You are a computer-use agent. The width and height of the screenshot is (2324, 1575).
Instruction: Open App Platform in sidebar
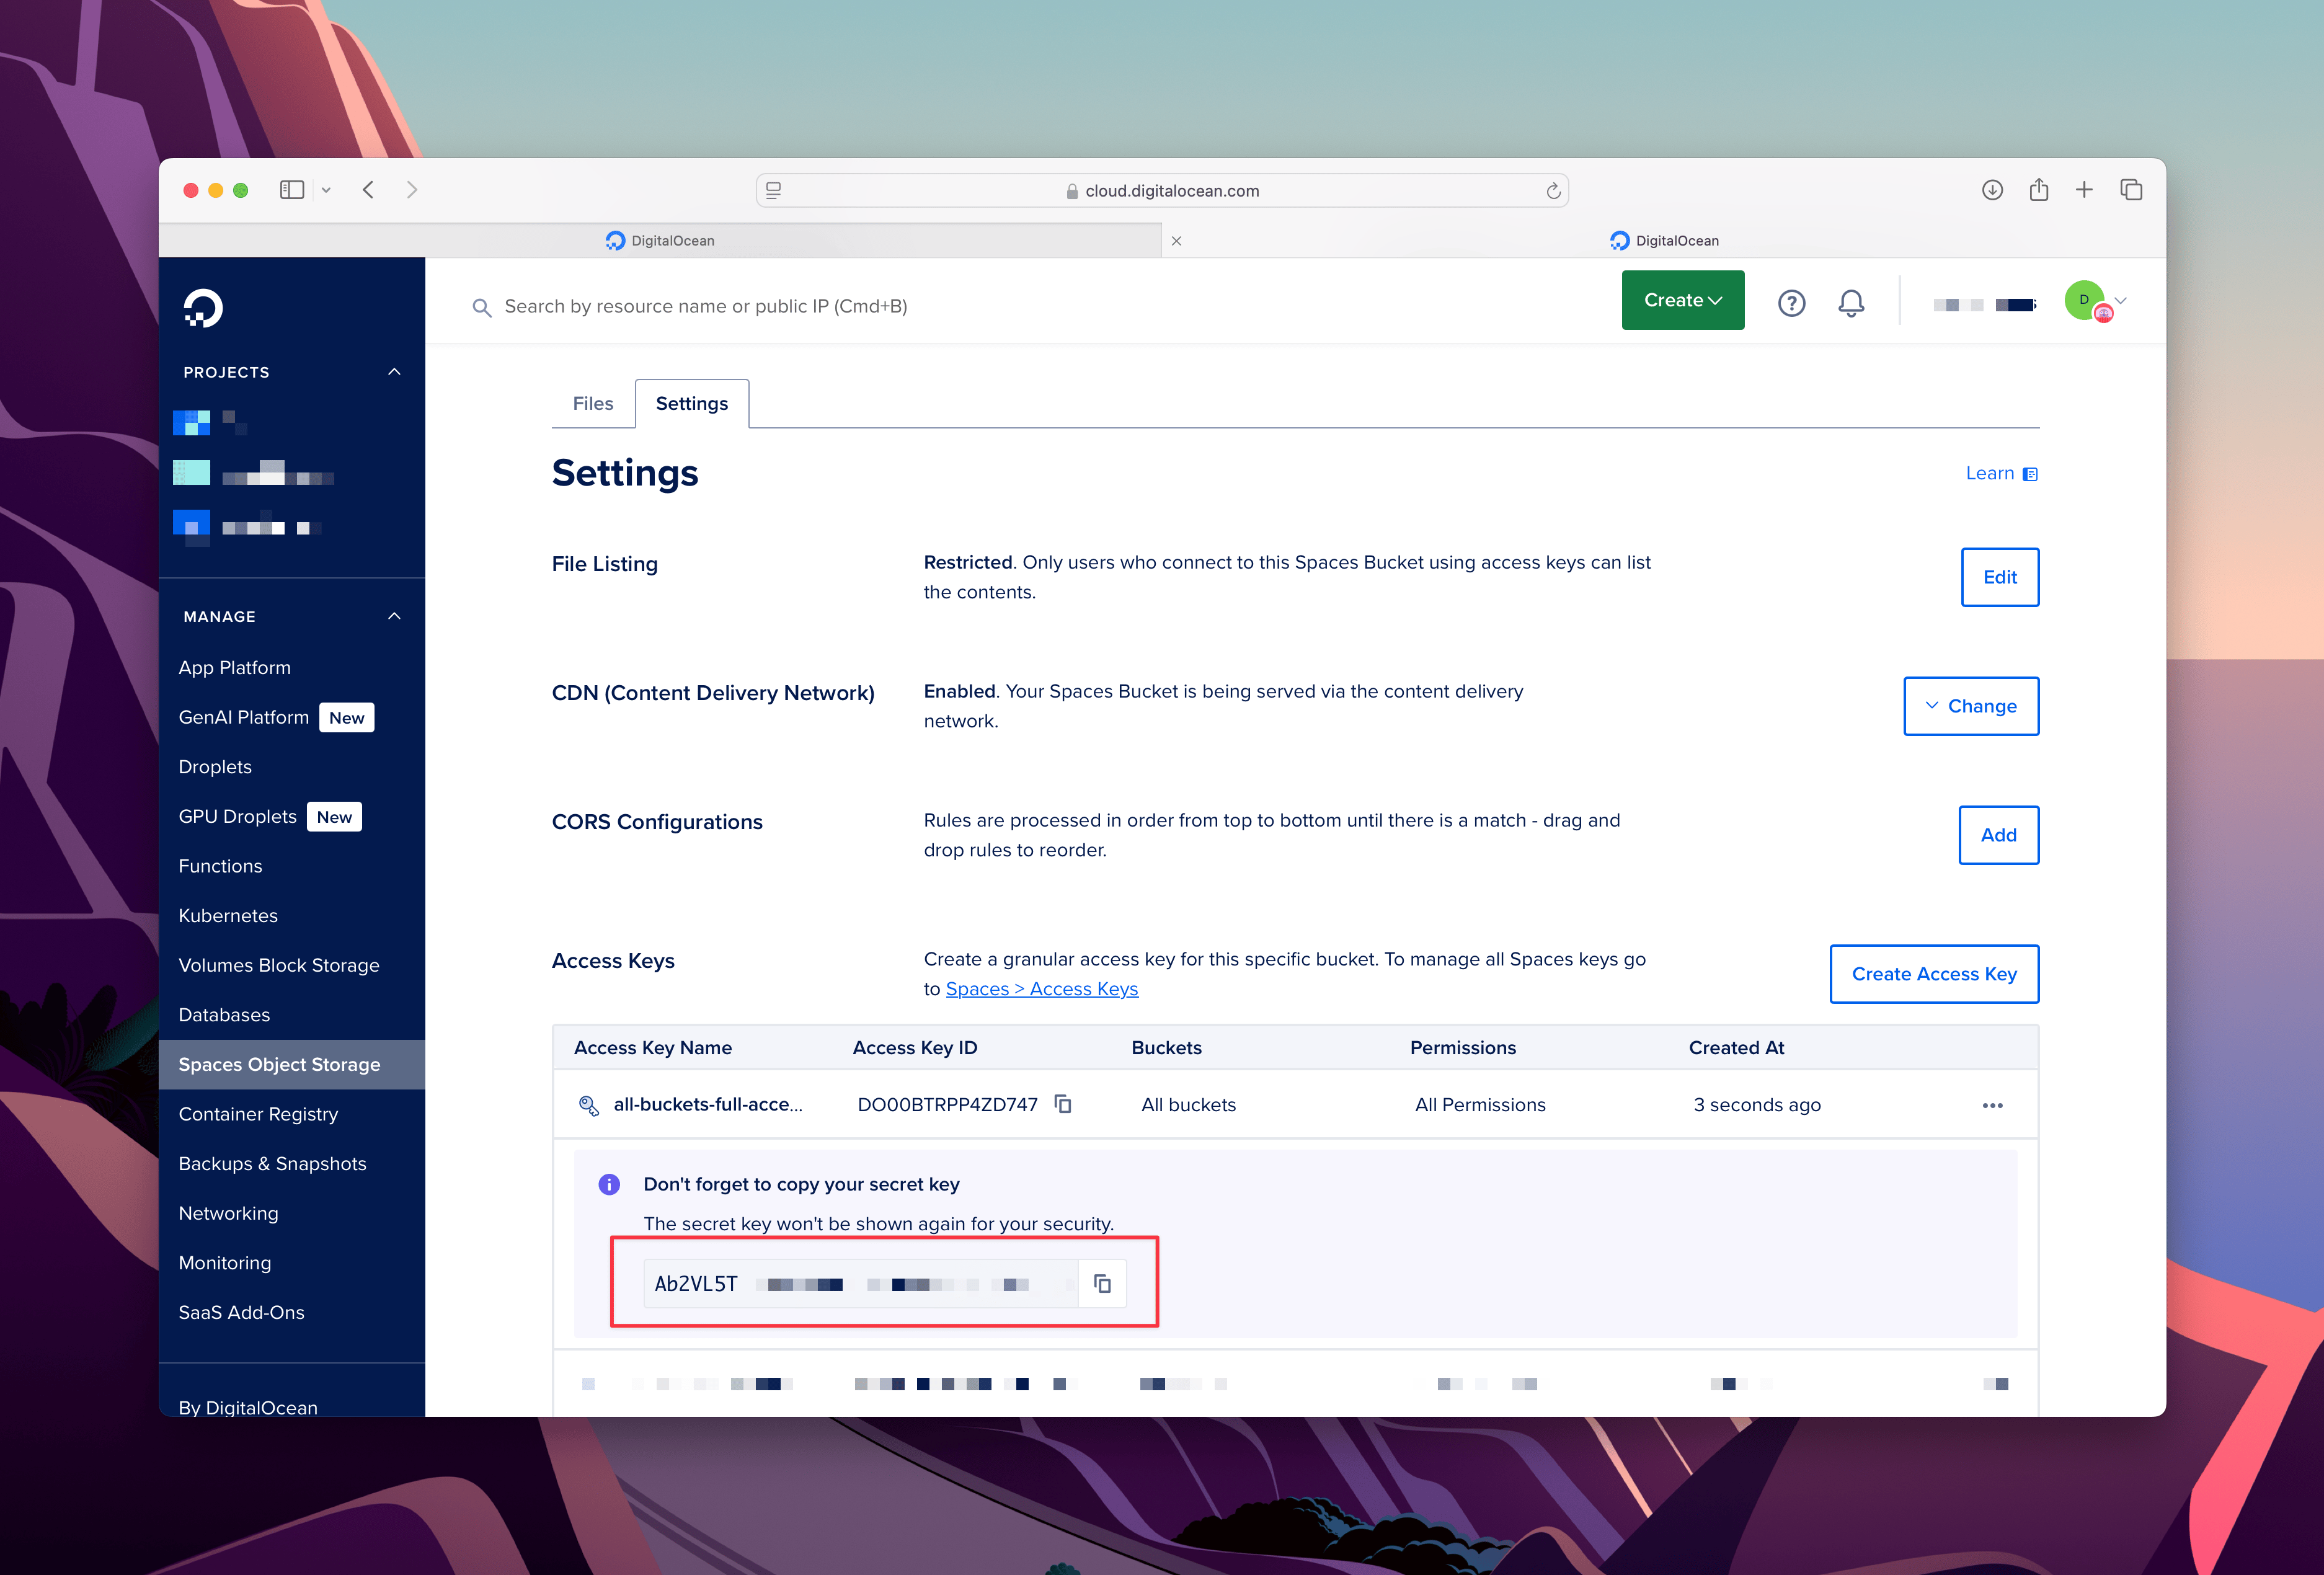(x=235, y=667)
